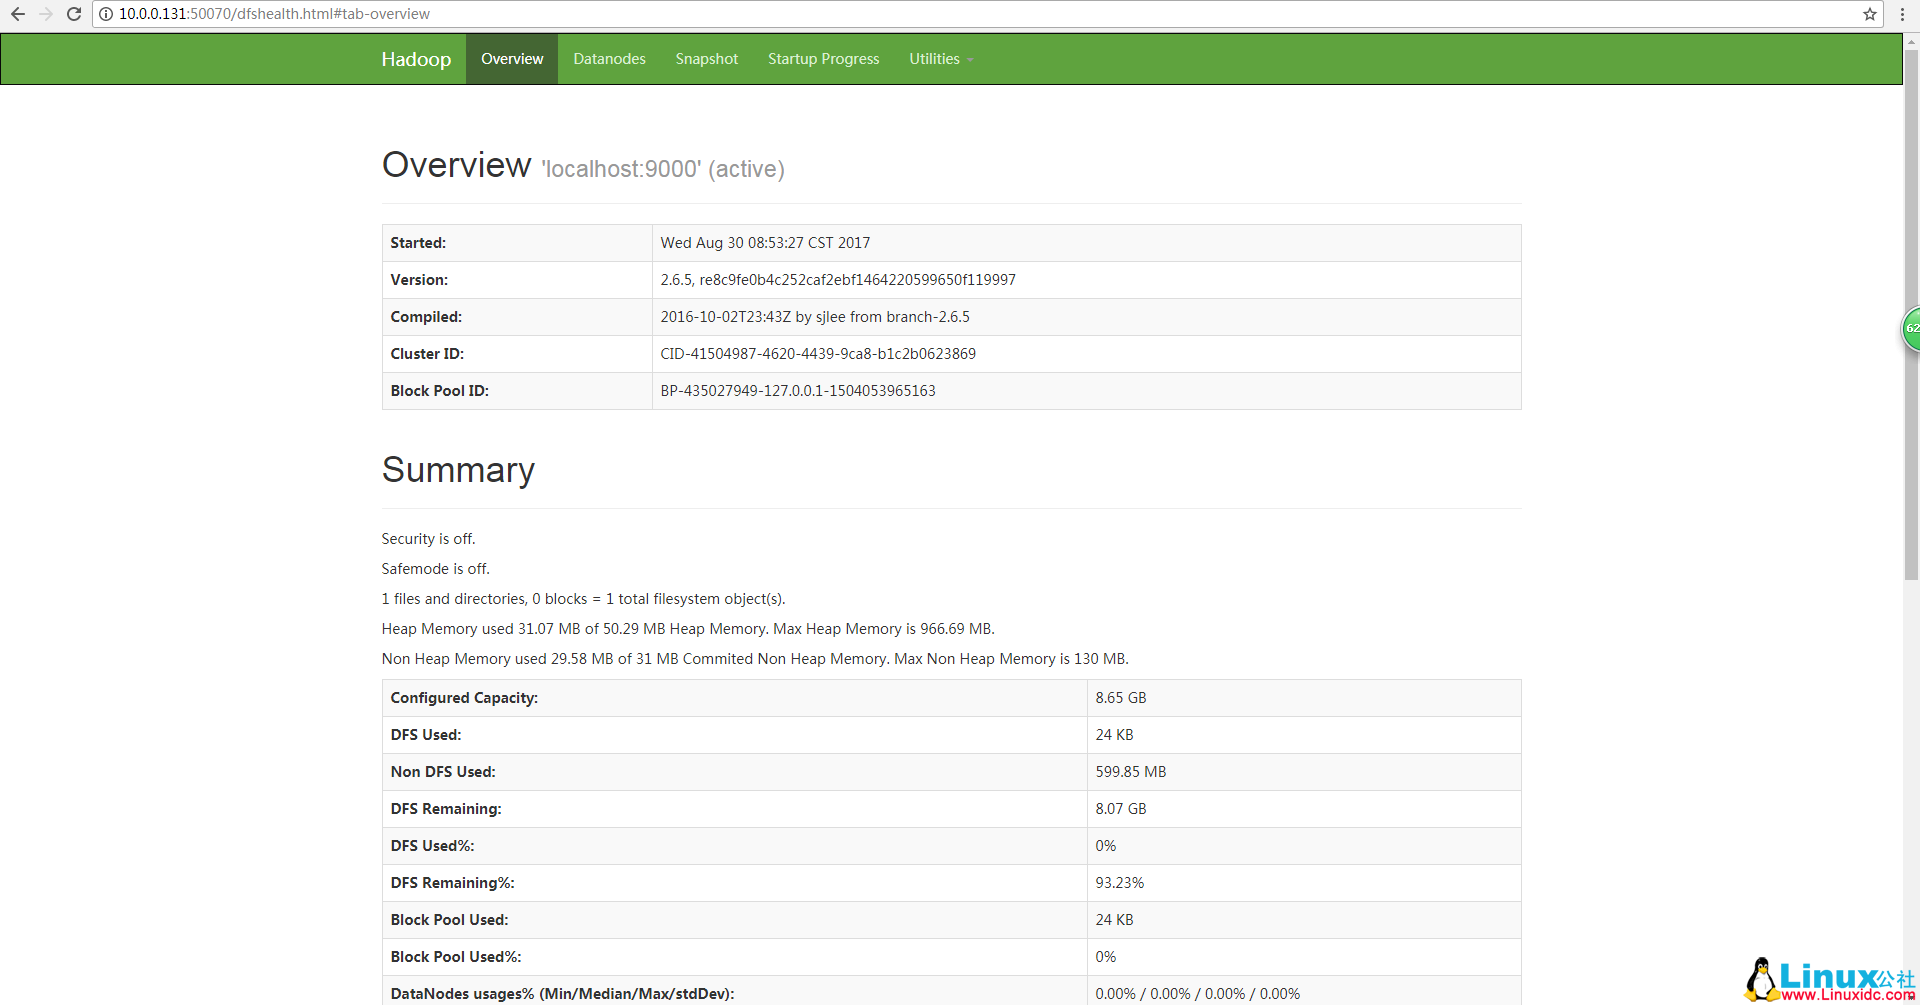The height and width of the screenshot is (1005, 1920).
Task: Bookmark the page with the star icon
Action: (x=1869, y=14)
